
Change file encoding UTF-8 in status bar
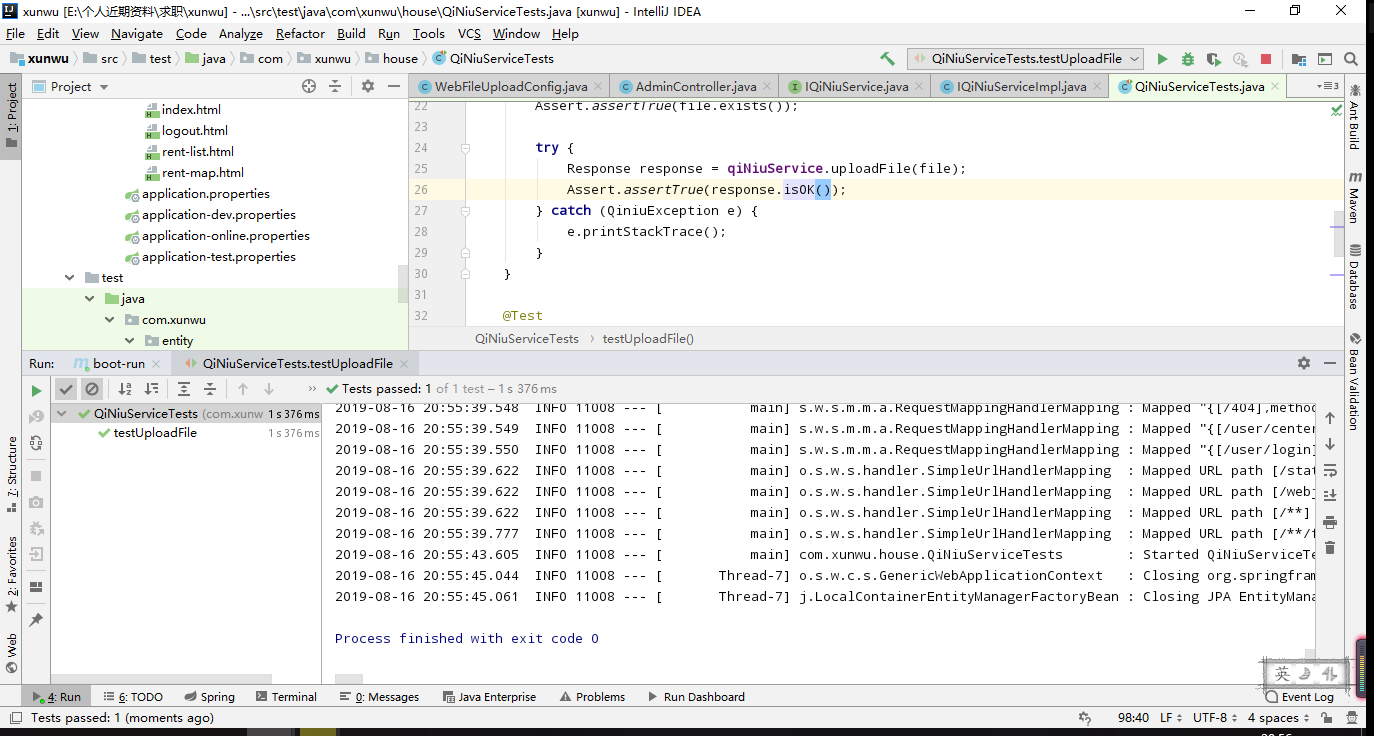point(1215,718)
